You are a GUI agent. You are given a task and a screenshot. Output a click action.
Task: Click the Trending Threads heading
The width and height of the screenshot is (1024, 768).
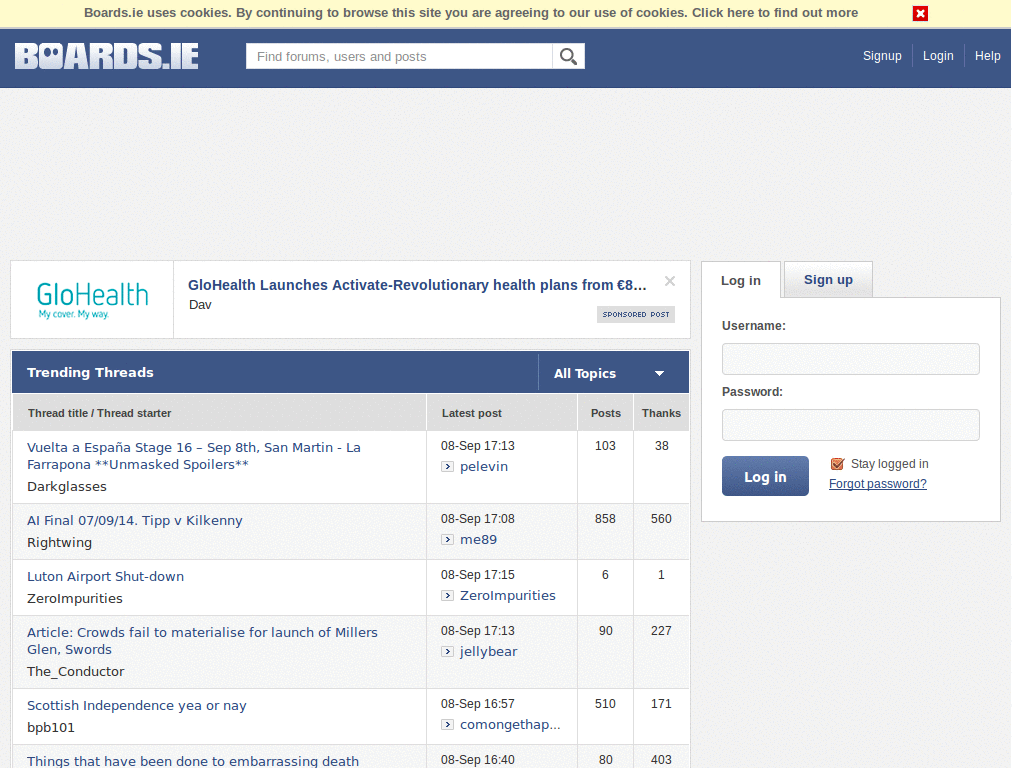[90, 372]
